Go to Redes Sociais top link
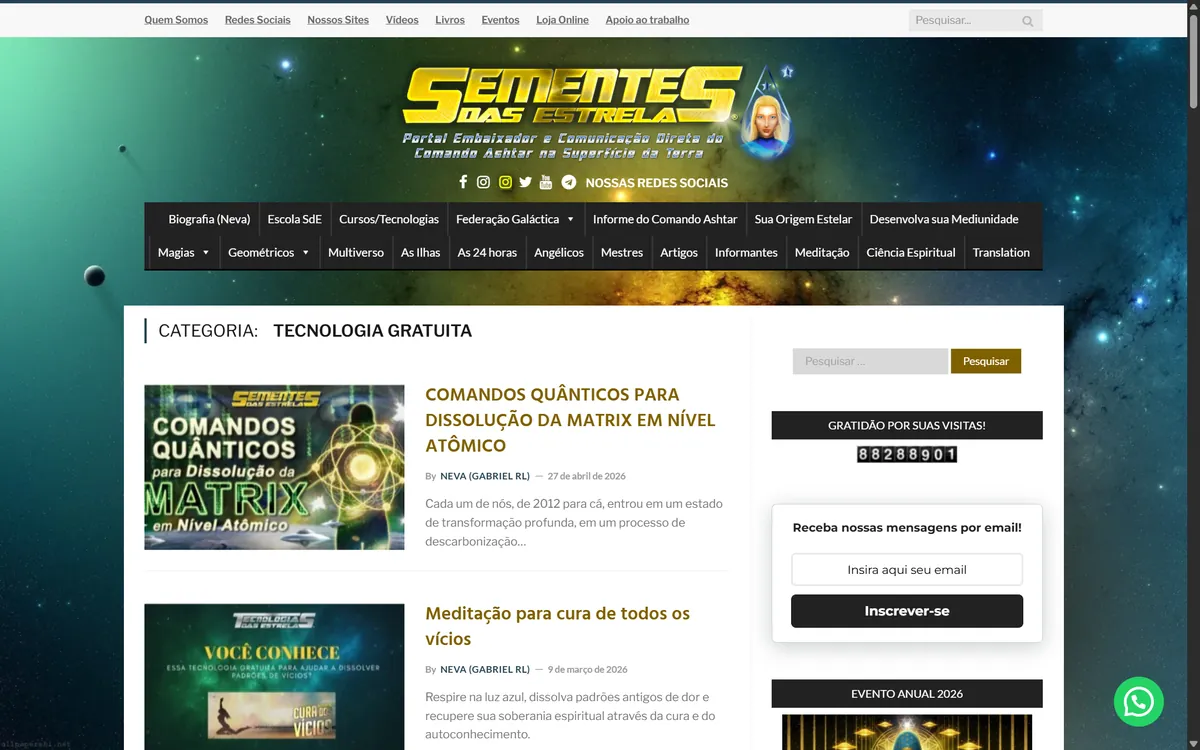The image size is (1200, 750). pos(258,20)
